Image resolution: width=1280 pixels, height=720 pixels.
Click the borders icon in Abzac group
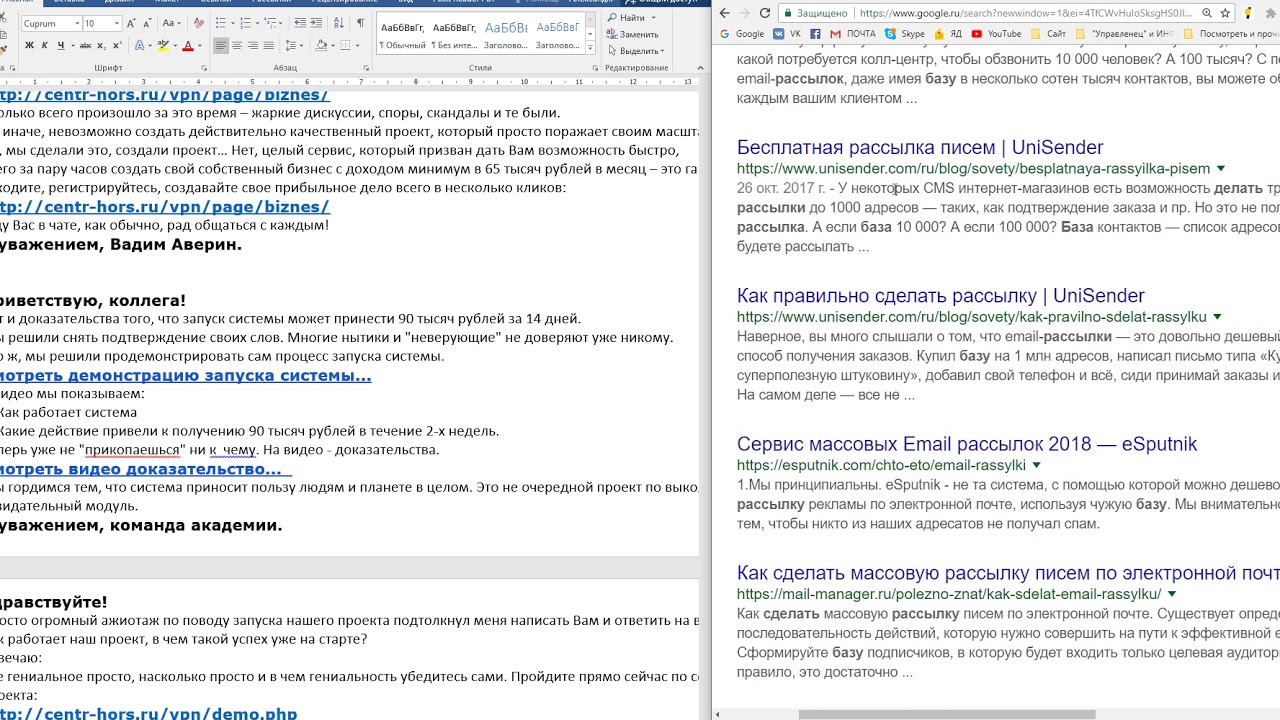[x=345, y=45]
